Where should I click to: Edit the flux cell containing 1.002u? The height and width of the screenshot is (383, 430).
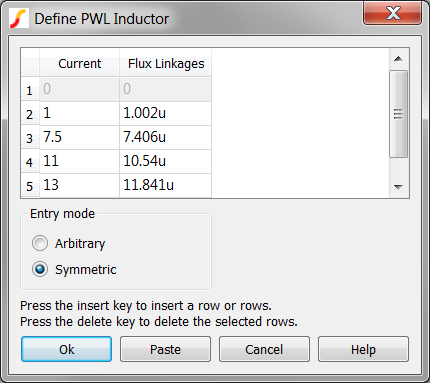coord(165,113)
